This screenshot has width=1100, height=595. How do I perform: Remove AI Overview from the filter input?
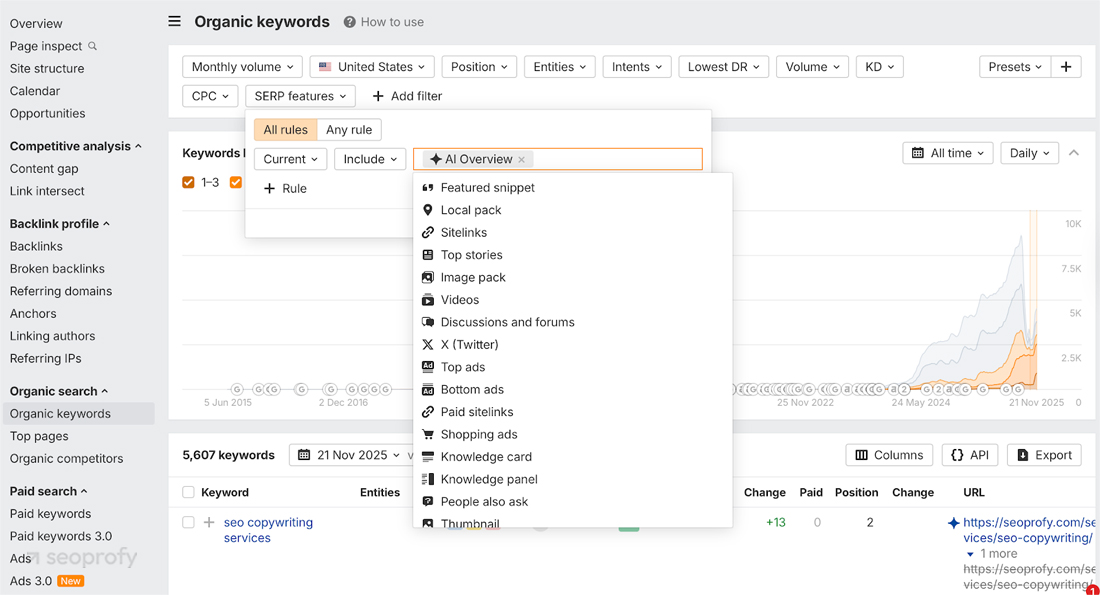pos(521,158)
